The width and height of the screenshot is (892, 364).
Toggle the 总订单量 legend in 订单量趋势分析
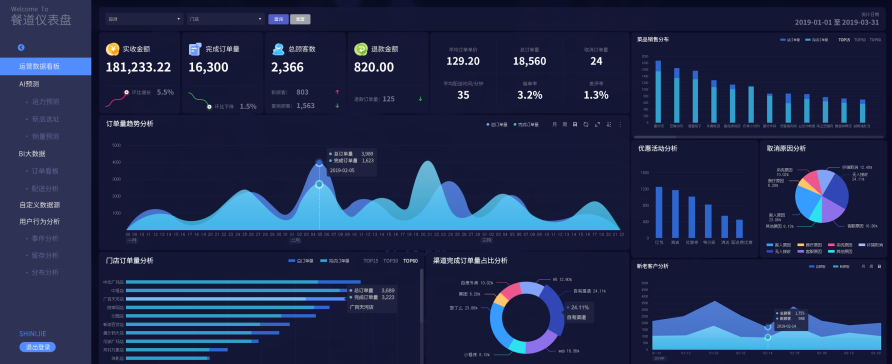[497, 124]
